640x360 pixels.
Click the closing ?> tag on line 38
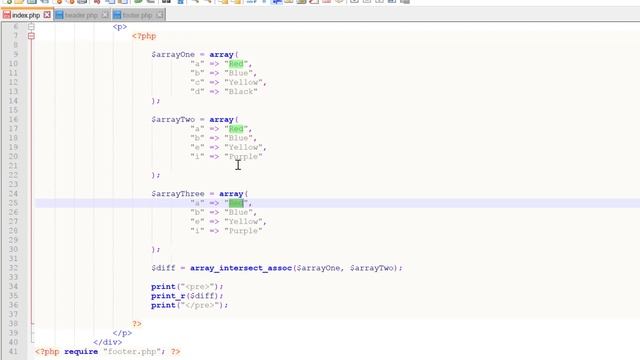137,324
